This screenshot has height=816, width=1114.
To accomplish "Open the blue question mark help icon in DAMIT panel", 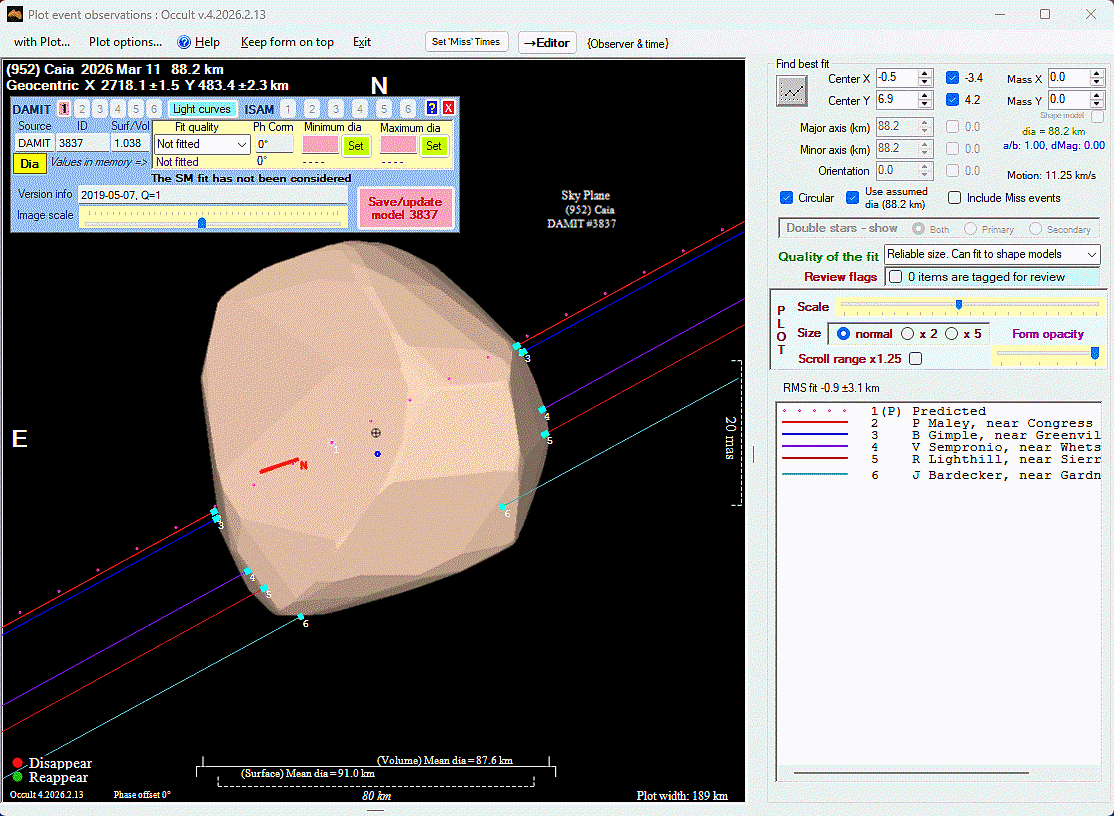I will coord(432,109).
